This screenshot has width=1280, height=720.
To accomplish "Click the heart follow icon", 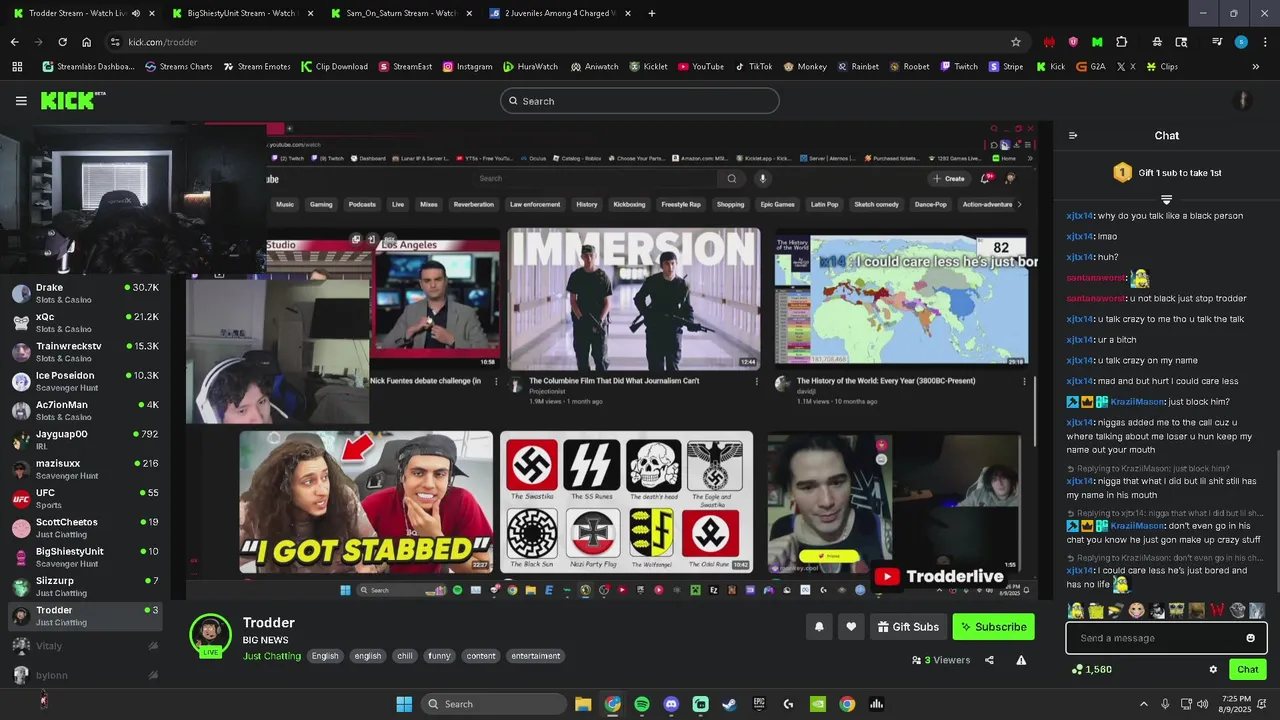I will click(x=851, y=627).
